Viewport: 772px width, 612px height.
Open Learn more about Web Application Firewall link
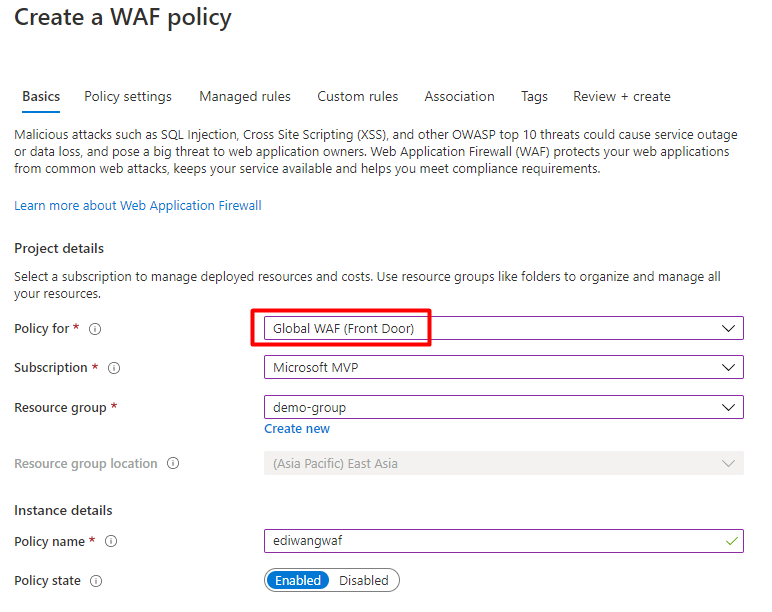point(138,205)
